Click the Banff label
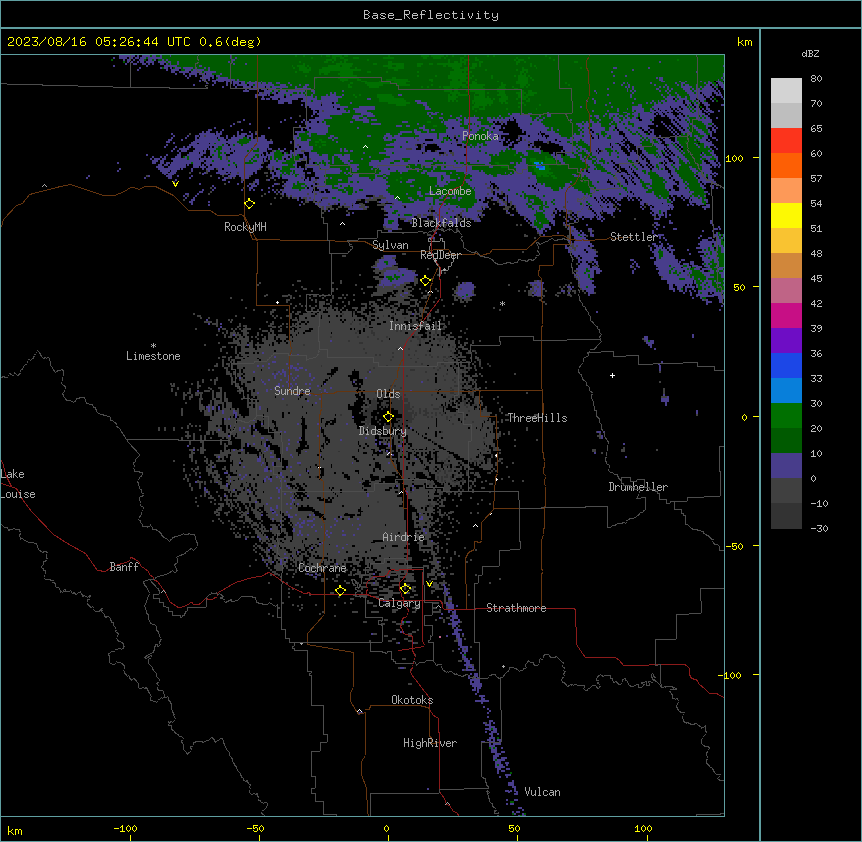The width and height of the screenshot is (862, 842). point(124,567)
